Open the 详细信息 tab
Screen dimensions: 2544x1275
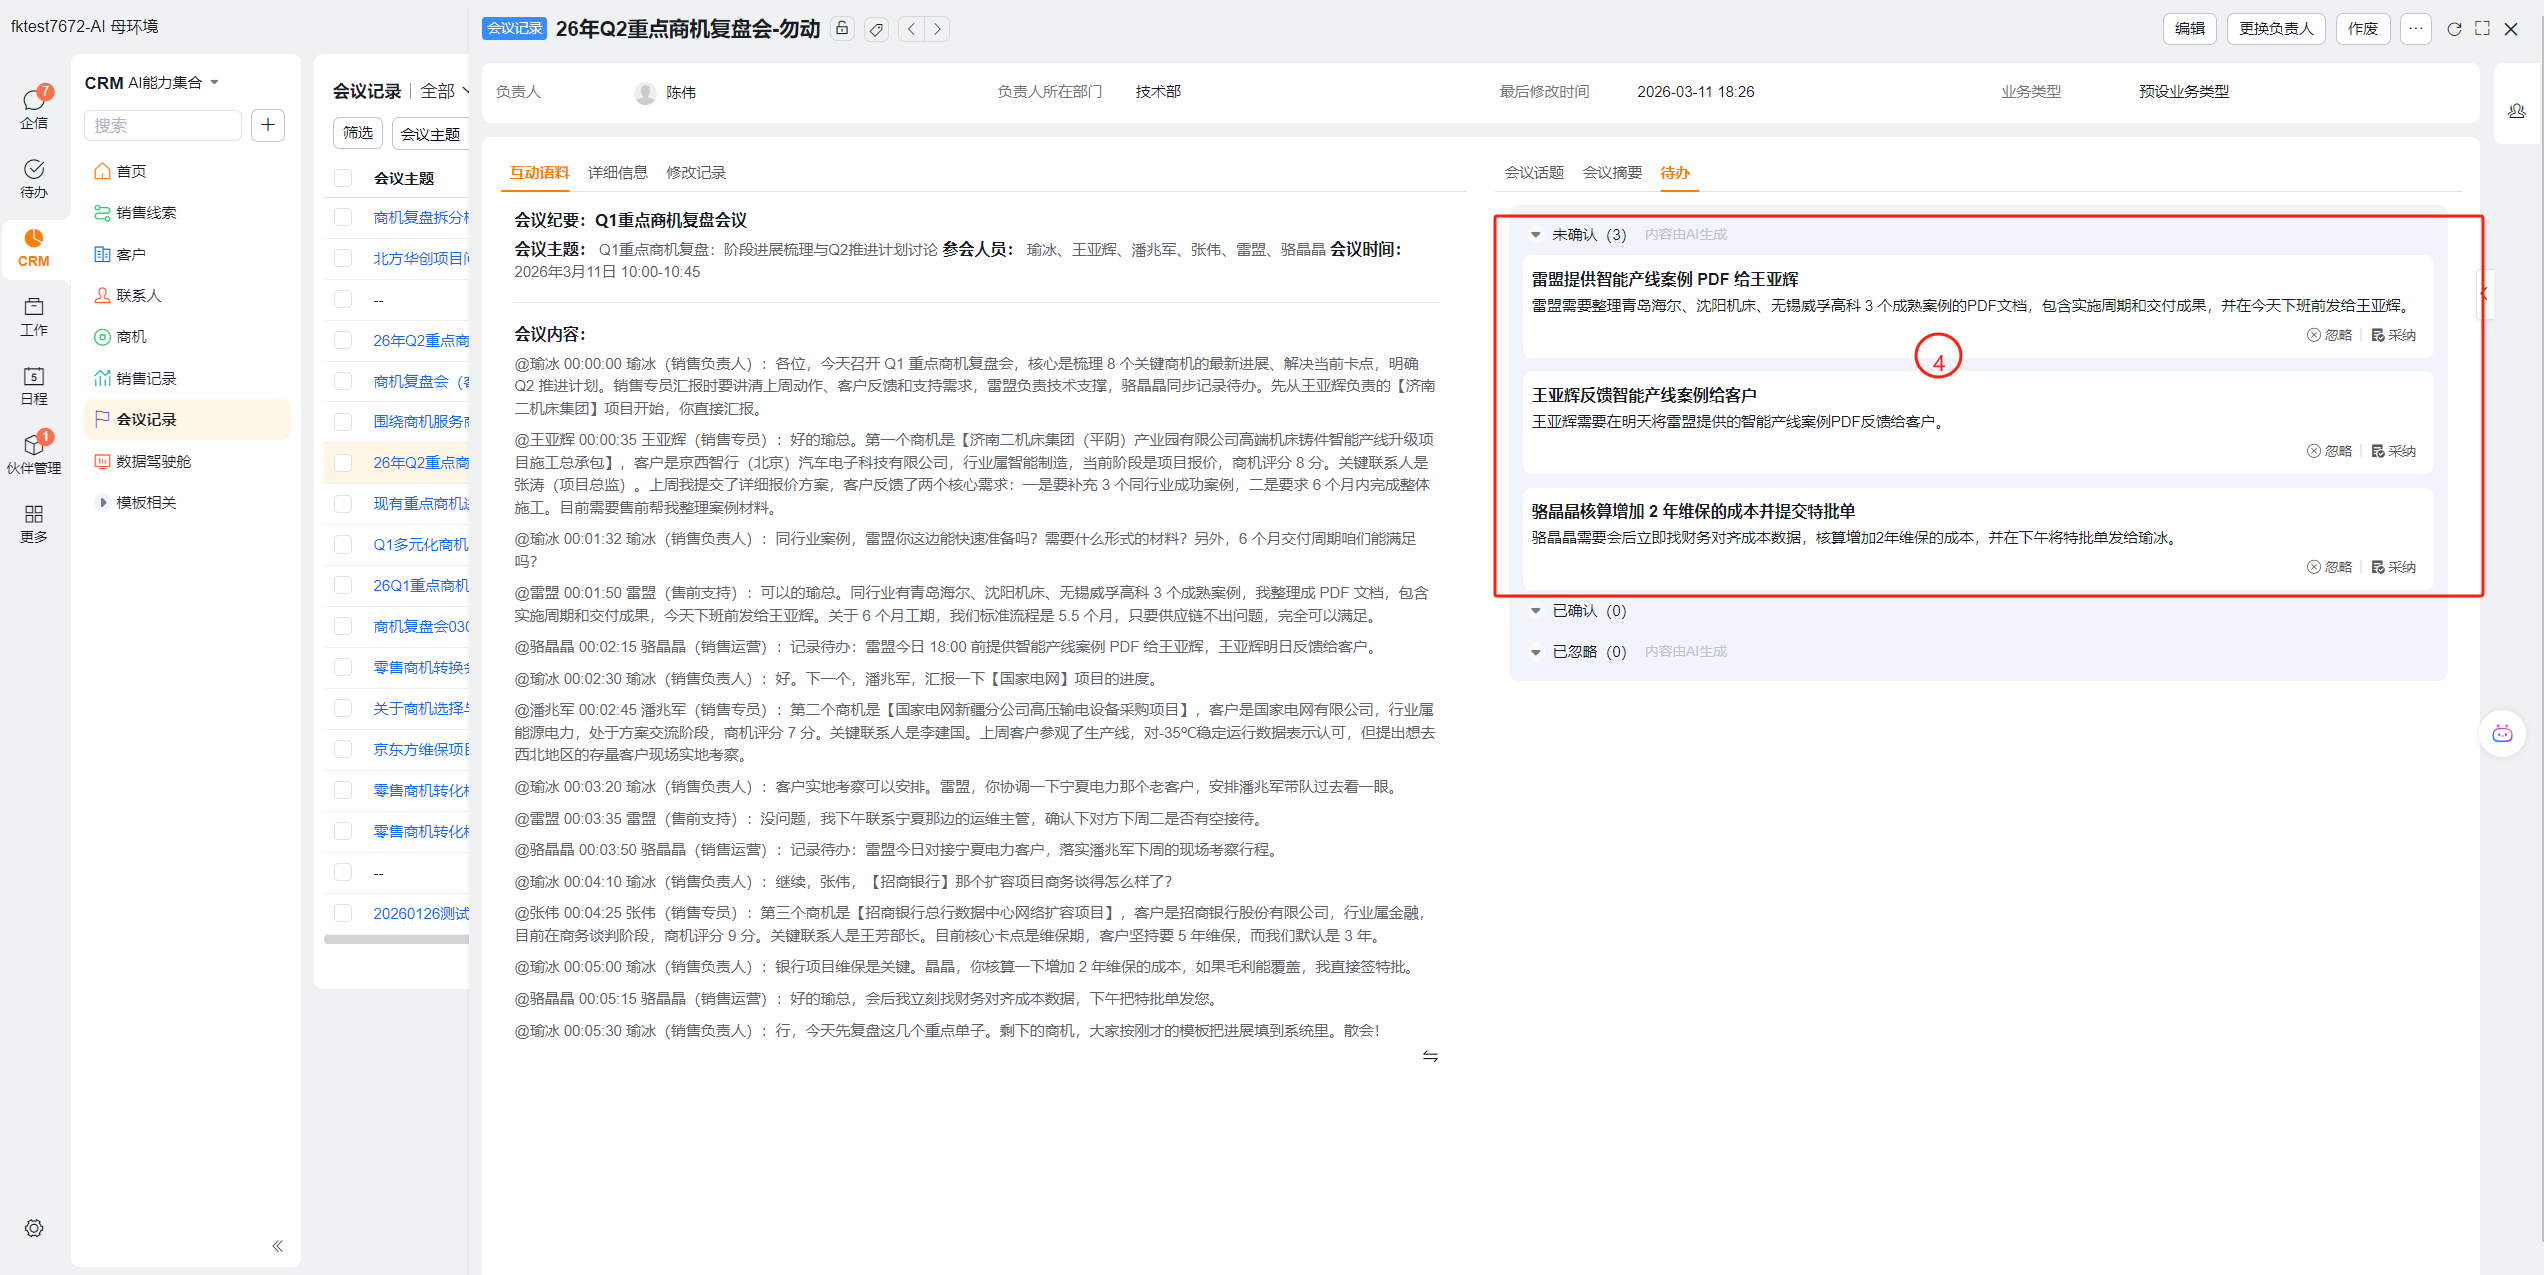click(617, 172)
